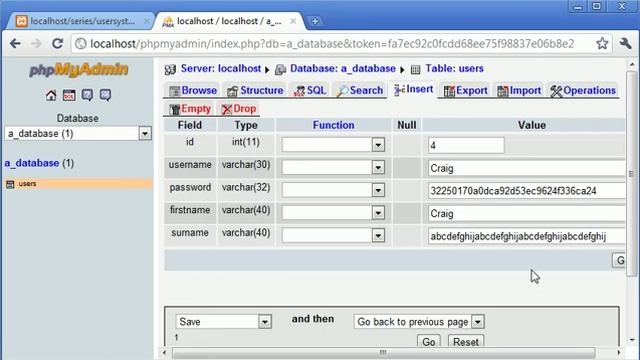
Task: Open a new browser tab
Action: (x=315, y=21)
